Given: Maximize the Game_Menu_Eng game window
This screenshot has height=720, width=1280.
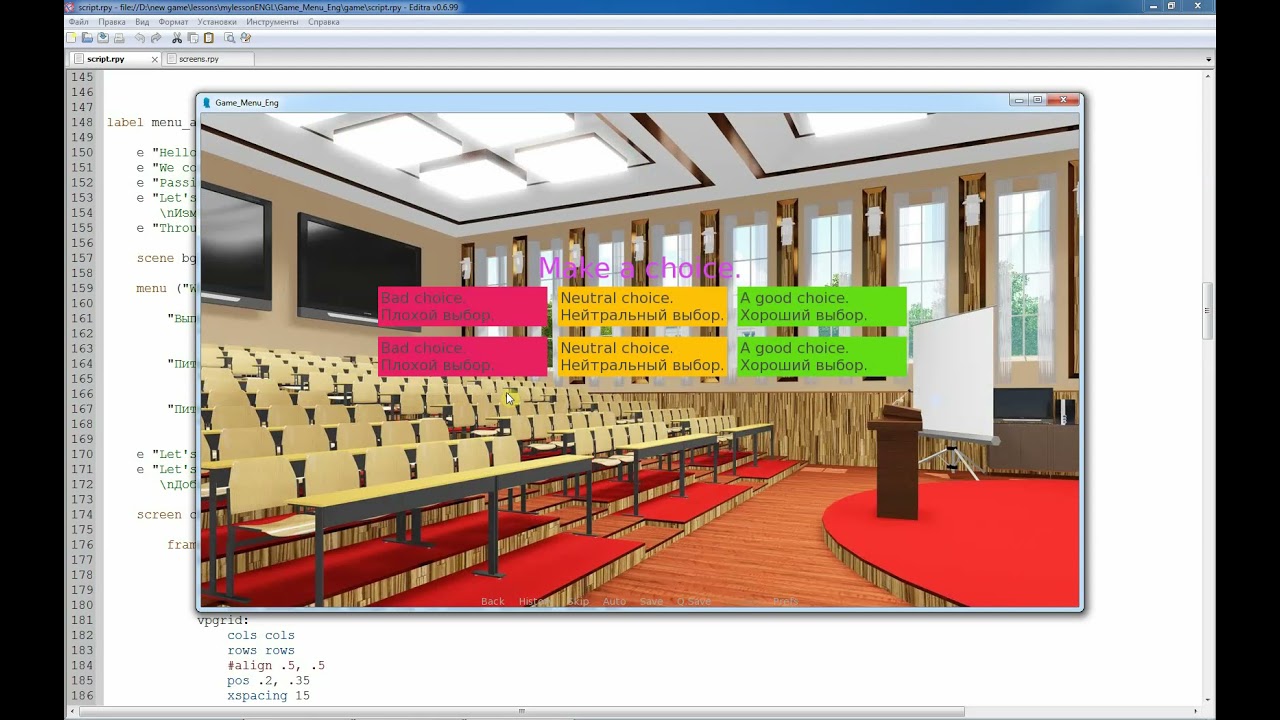Looking at the screenshot, I should [1037, 100].
